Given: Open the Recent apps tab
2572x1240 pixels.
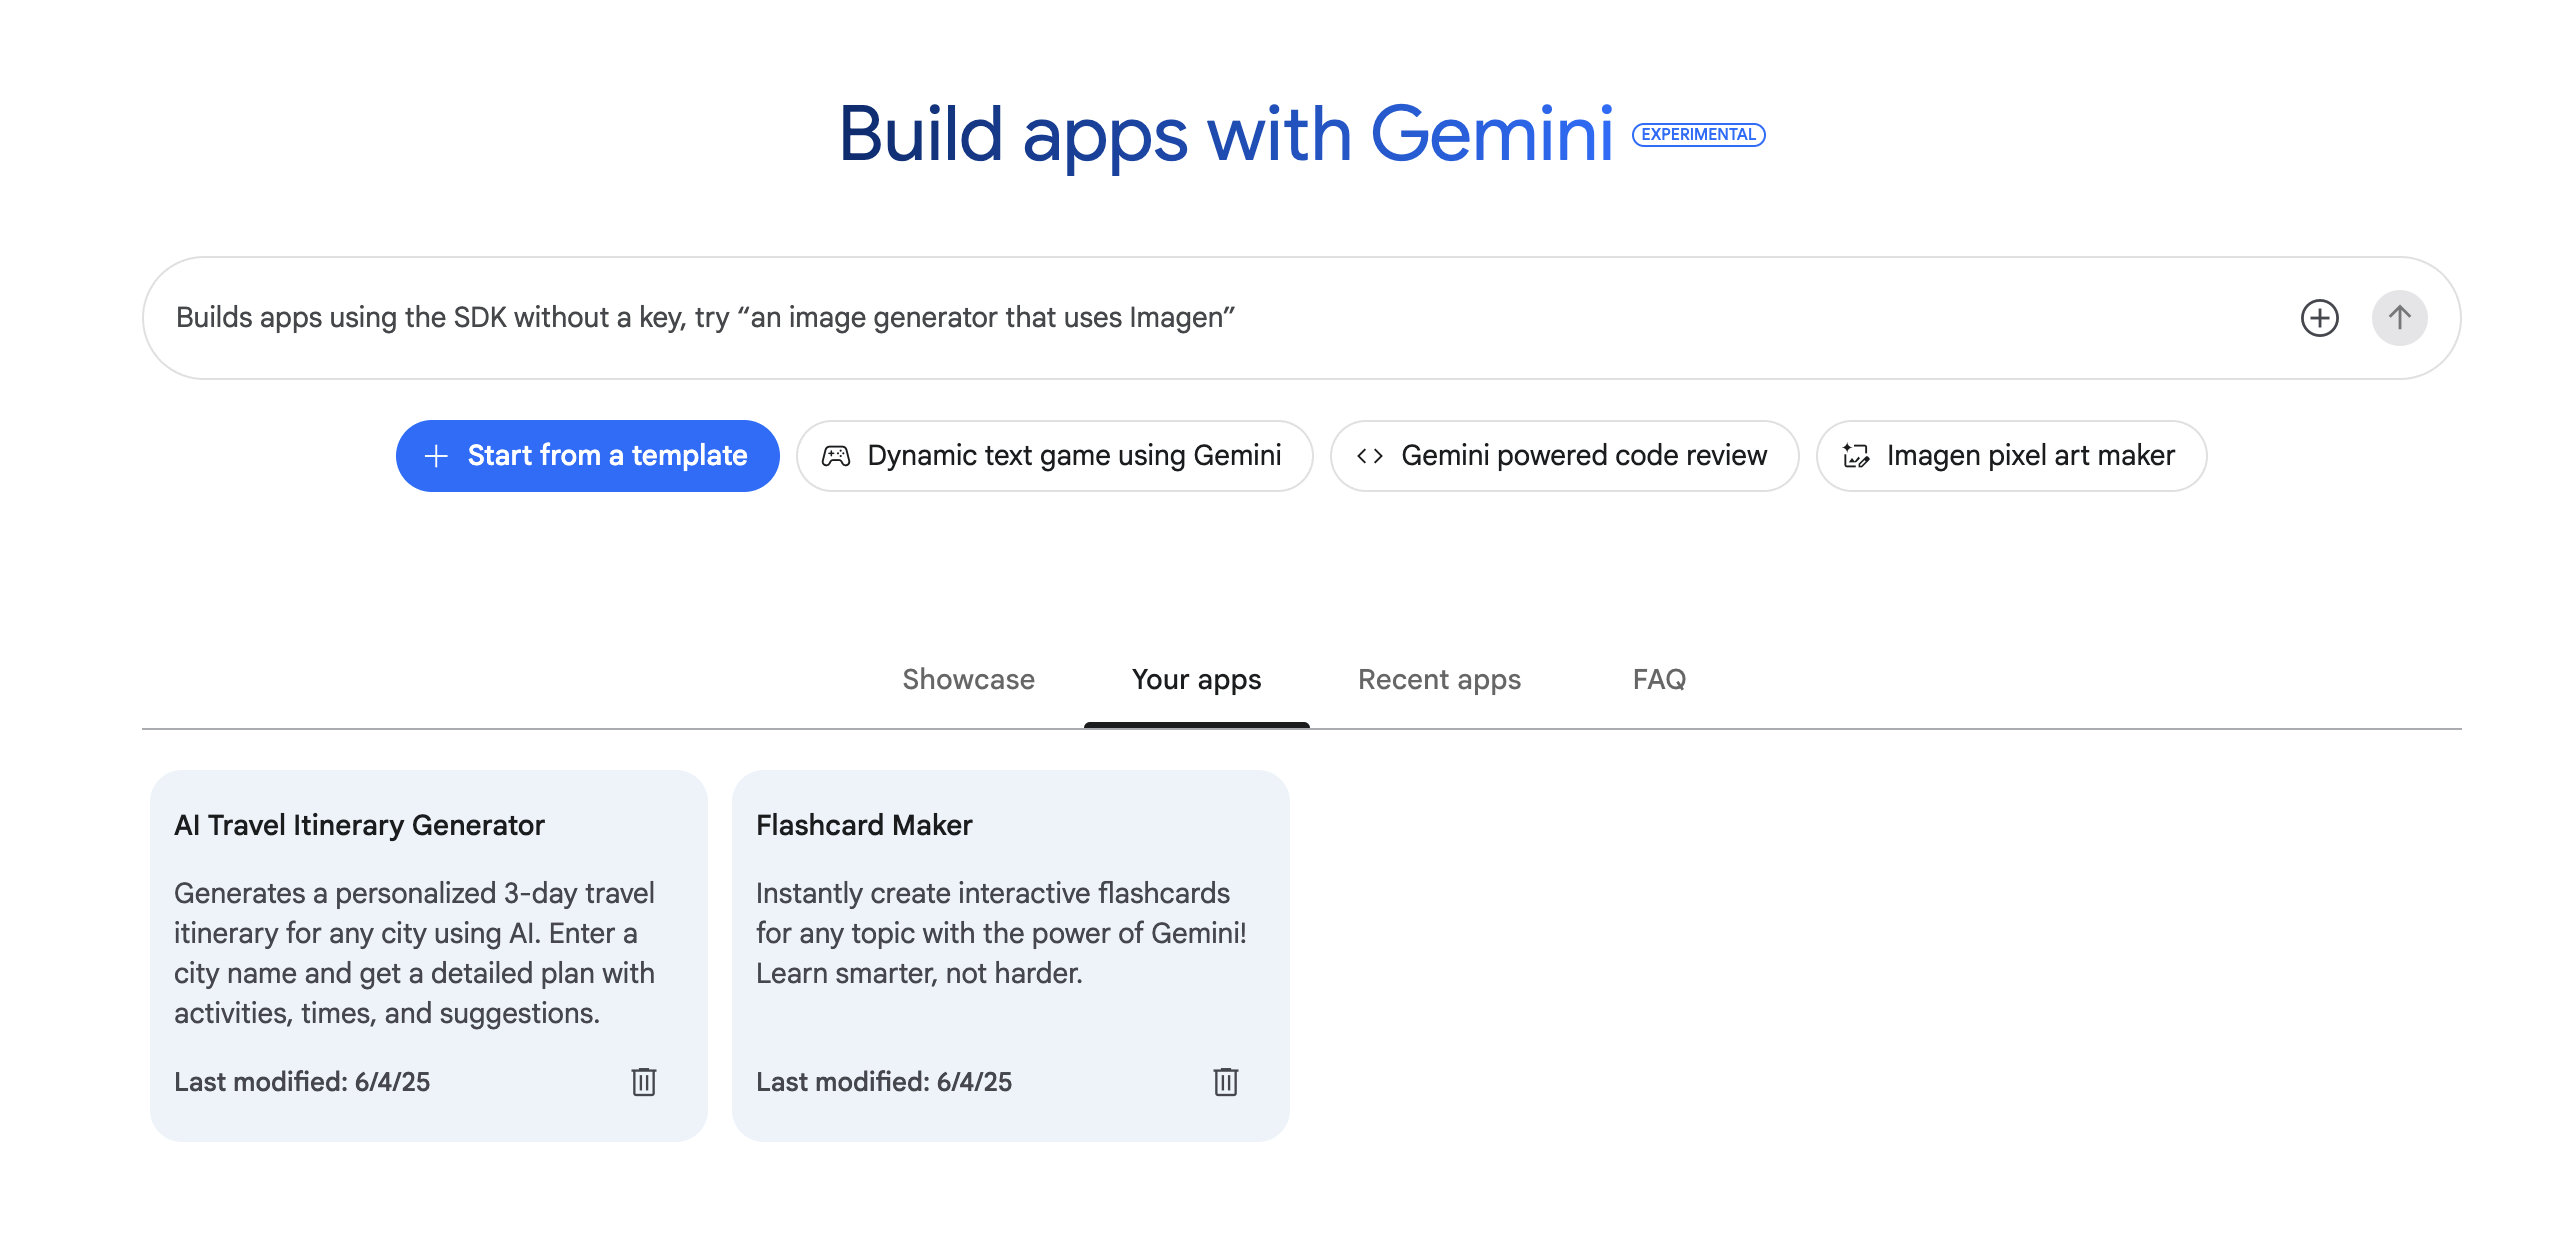Looking at the screenshot, I should coord(1439,680).
